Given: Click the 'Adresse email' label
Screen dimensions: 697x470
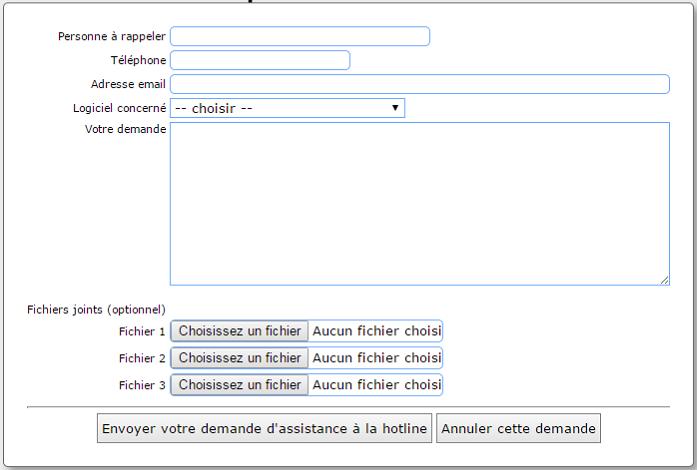Looking at the screenshot, I should 128,84.
